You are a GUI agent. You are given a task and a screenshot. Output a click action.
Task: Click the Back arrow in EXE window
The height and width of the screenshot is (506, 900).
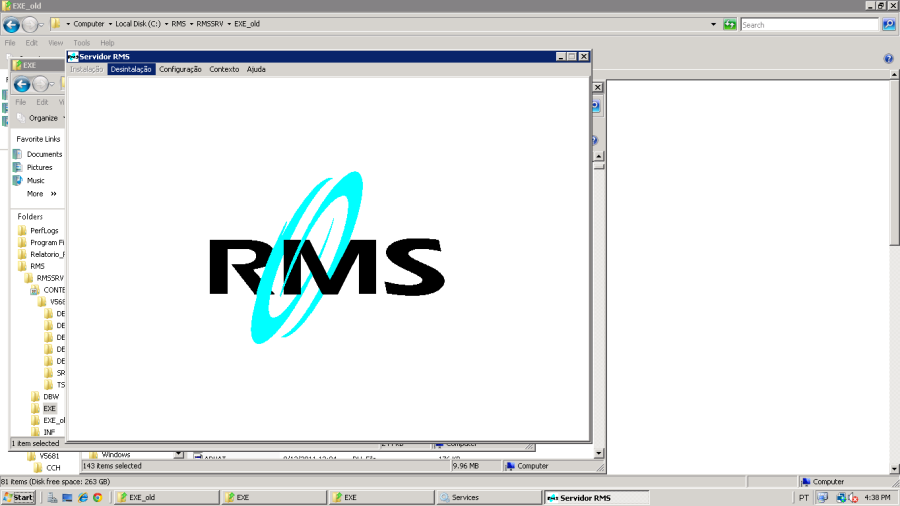22,84
